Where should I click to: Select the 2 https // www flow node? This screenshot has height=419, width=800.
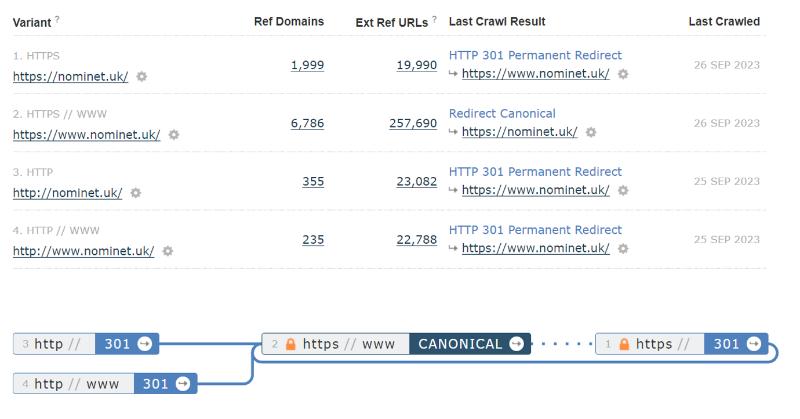pos(335,344)
